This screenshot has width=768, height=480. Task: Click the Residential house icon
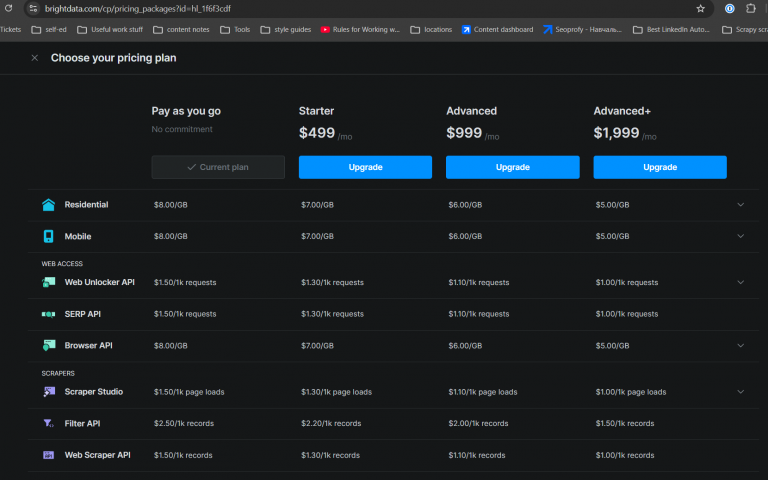pos(48,205)
